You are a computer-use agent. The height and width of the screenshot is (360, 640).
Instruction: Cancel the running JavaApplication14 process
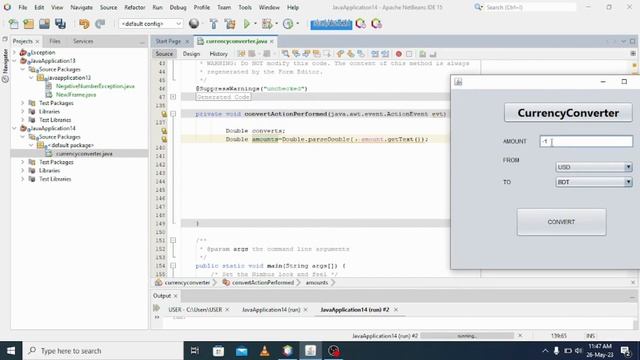click(520, 336)
